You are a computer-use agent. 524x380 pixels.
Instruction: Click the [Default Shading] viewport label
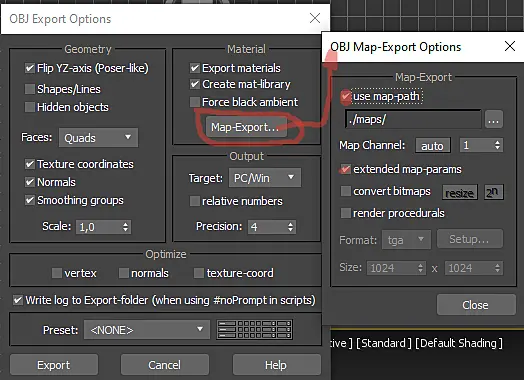click(459, 343)
